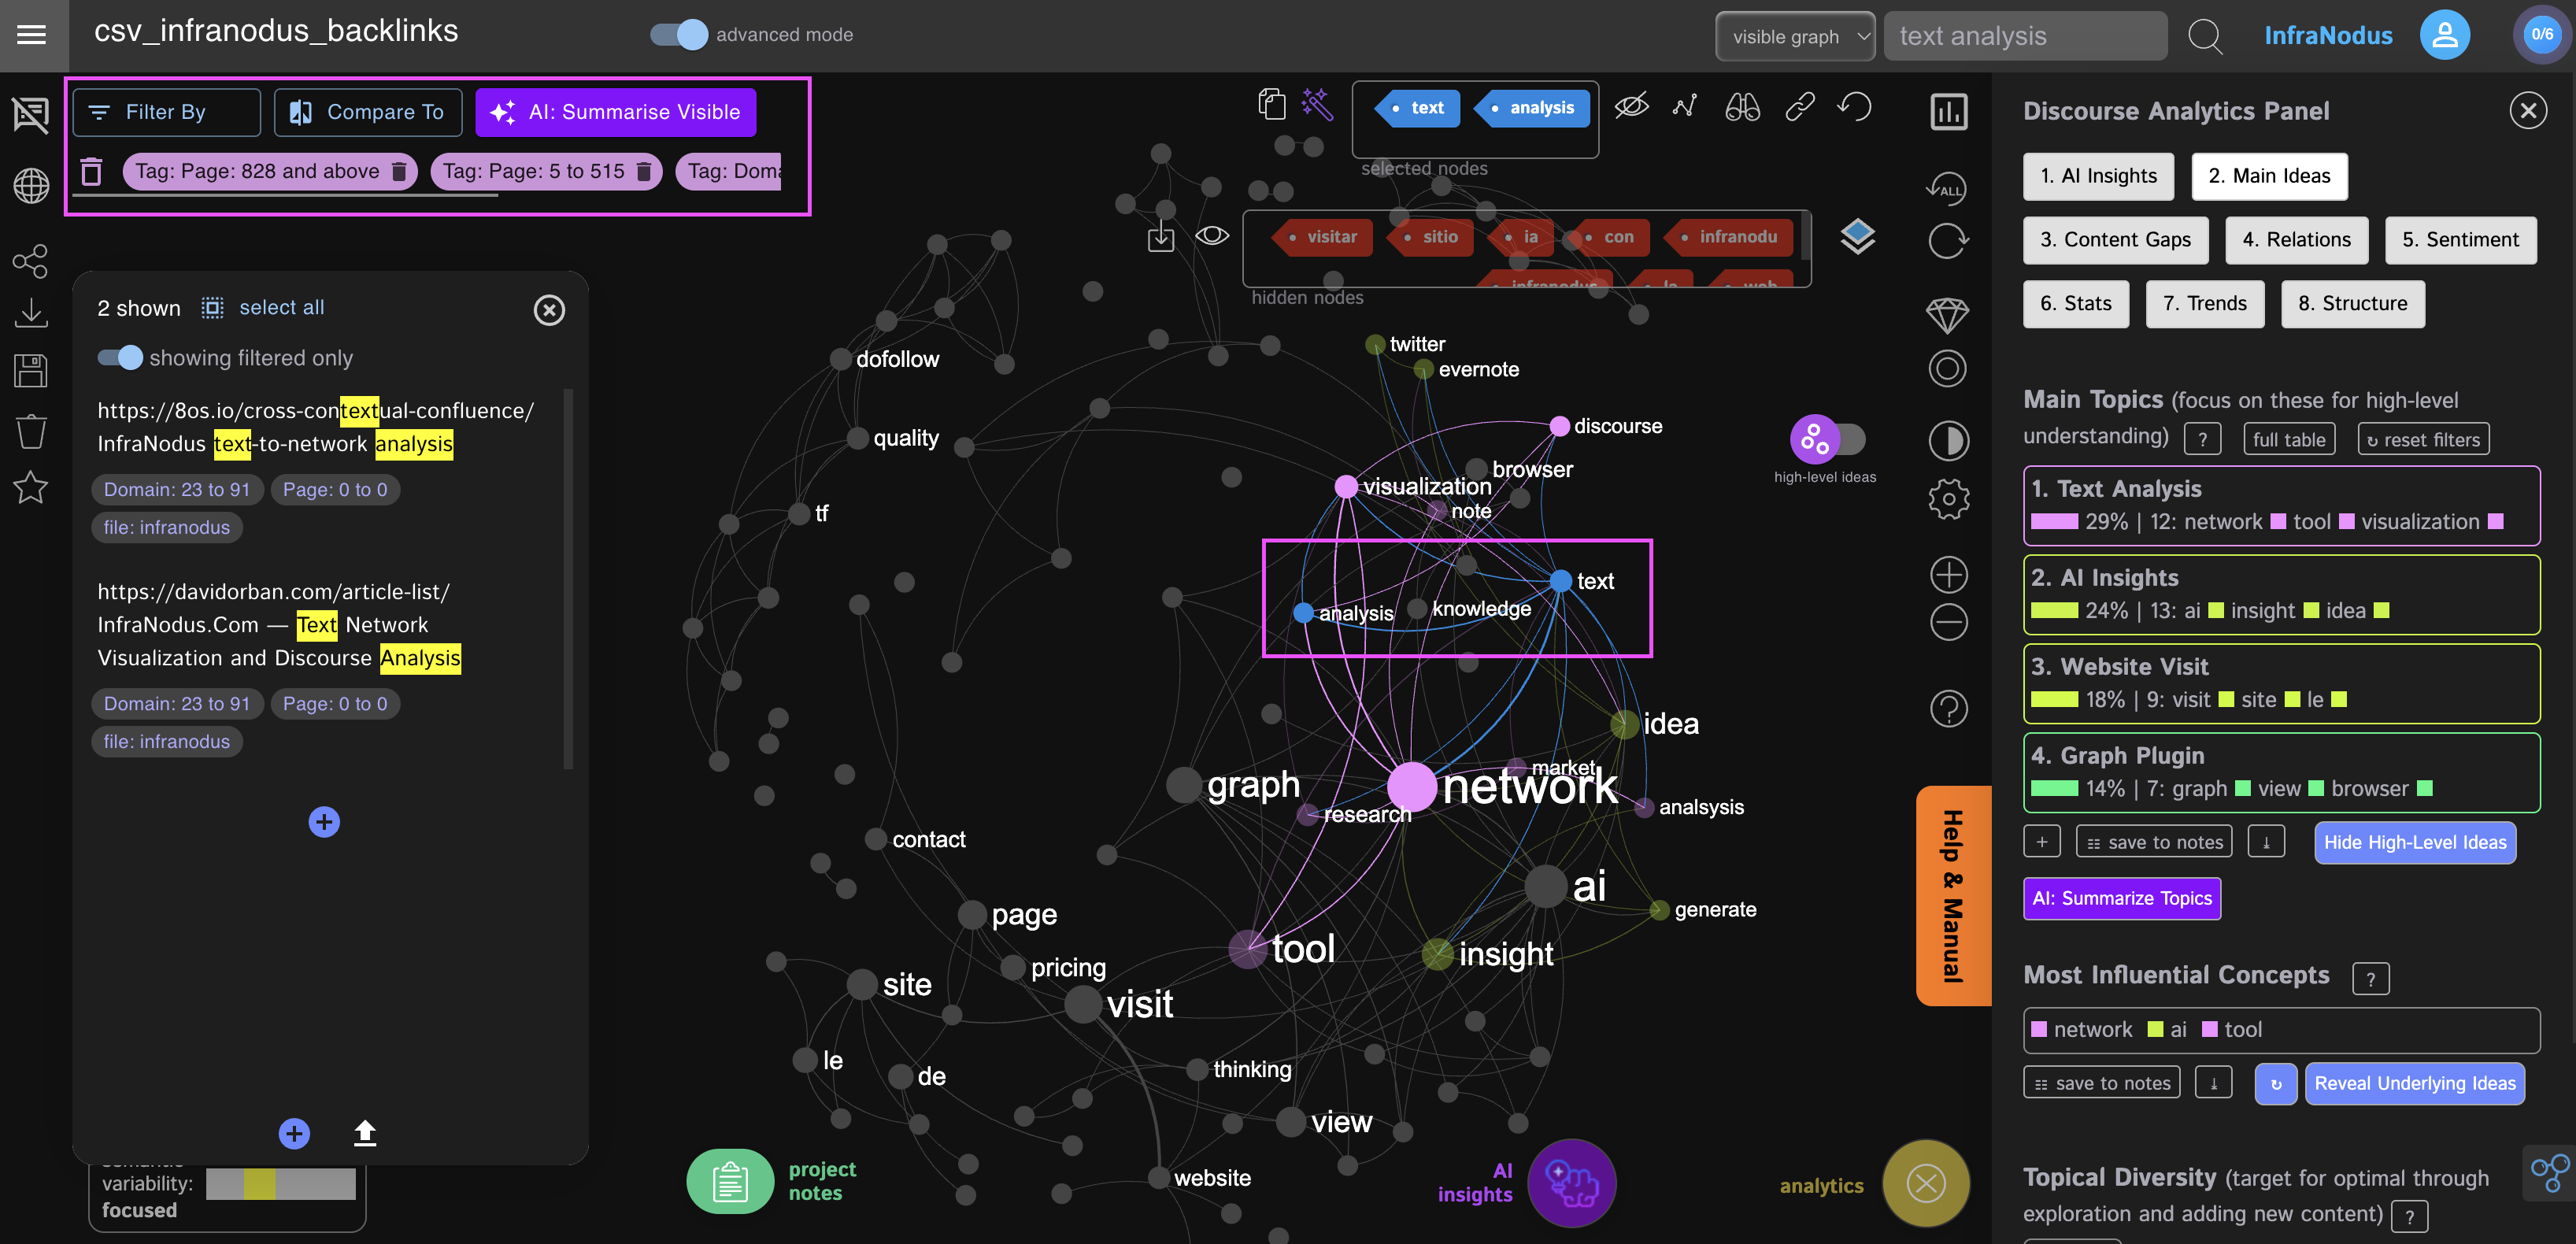Click Reveal Underlying Ideas button
The image size is (2576, 1244).
[2414, 1083]
